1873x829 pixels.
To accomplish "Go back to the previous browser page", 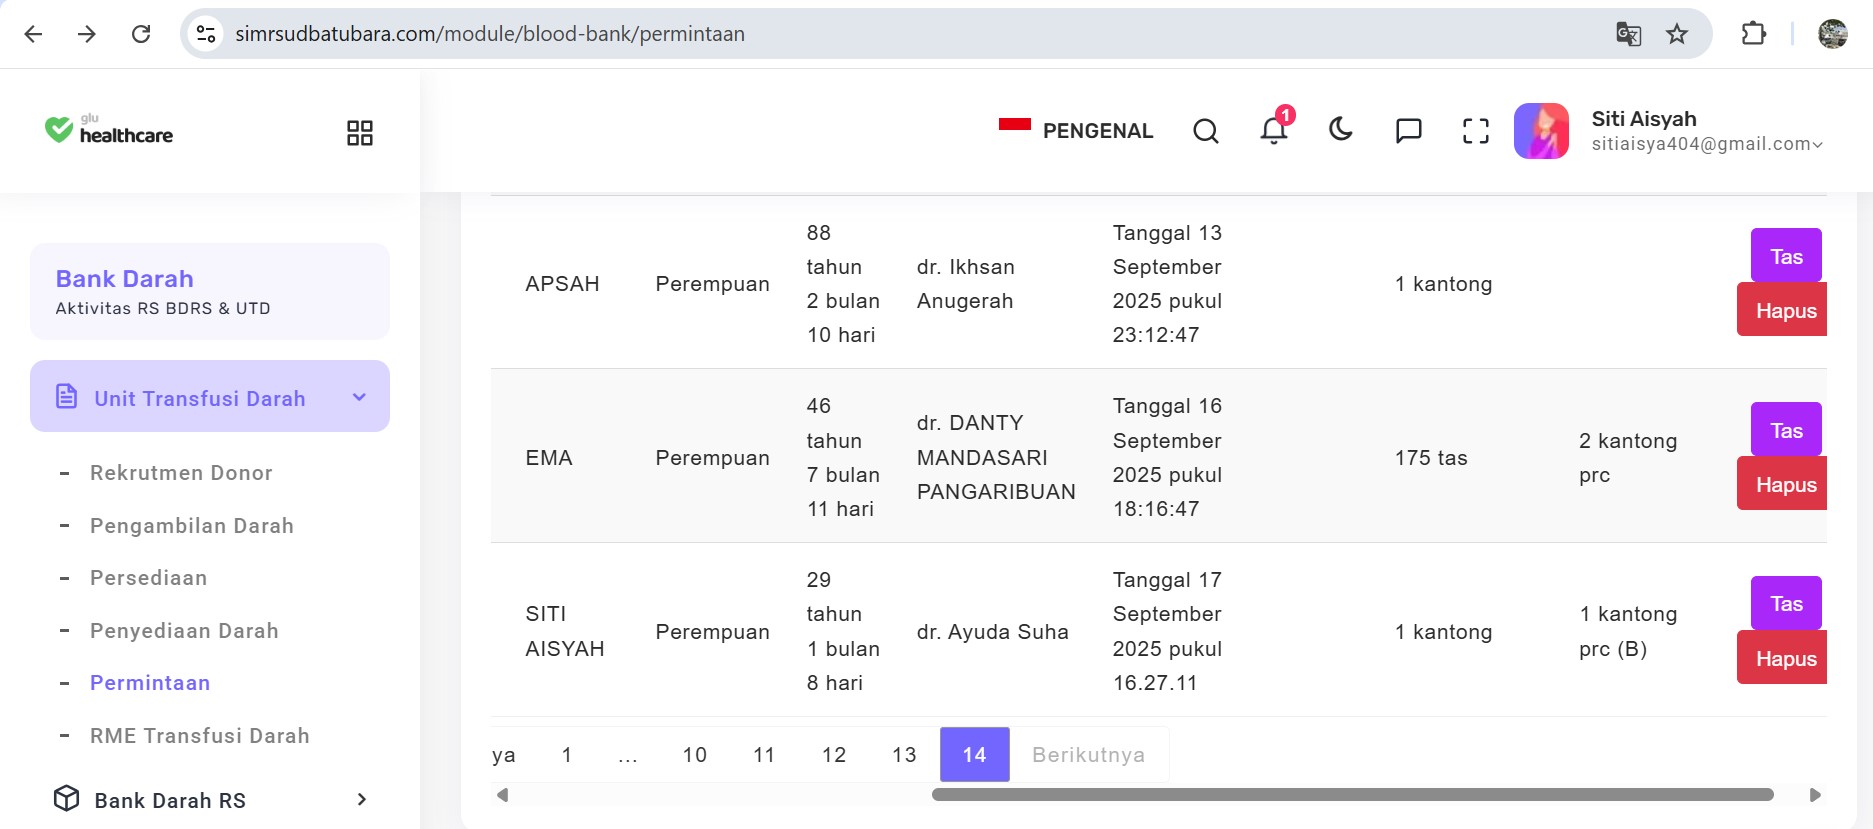I will [x=33, y=34].
